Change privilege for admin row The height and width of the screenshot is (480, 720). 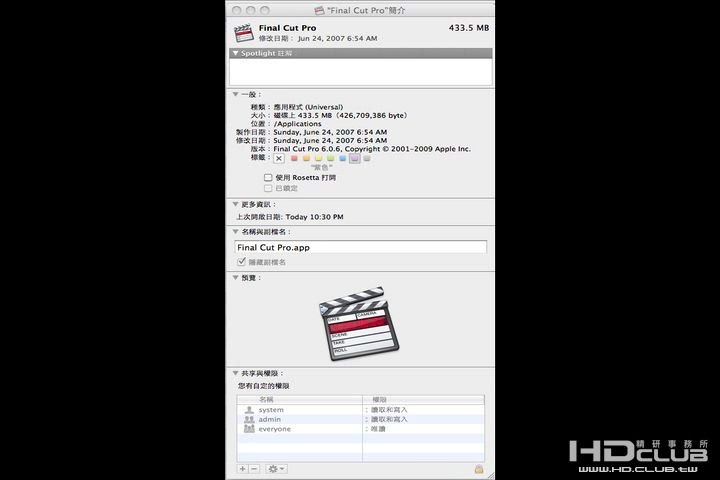[387, 419]
